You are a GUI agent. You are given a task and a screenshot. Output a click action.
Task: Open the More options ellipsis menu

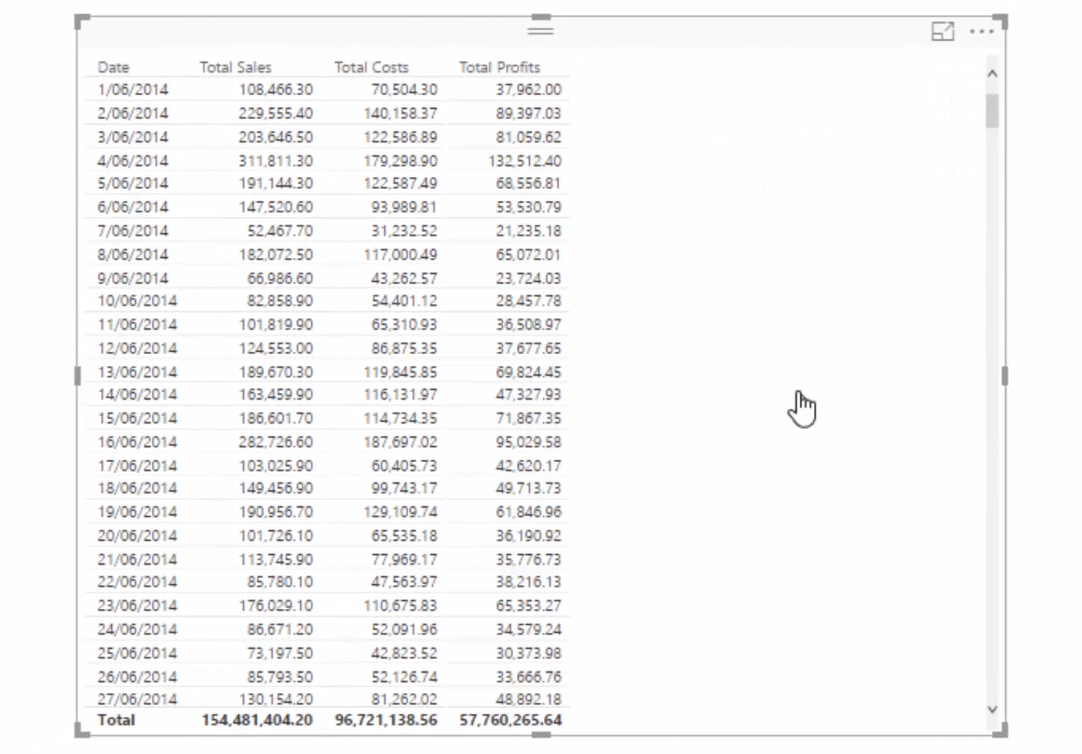tap(981, 31)
